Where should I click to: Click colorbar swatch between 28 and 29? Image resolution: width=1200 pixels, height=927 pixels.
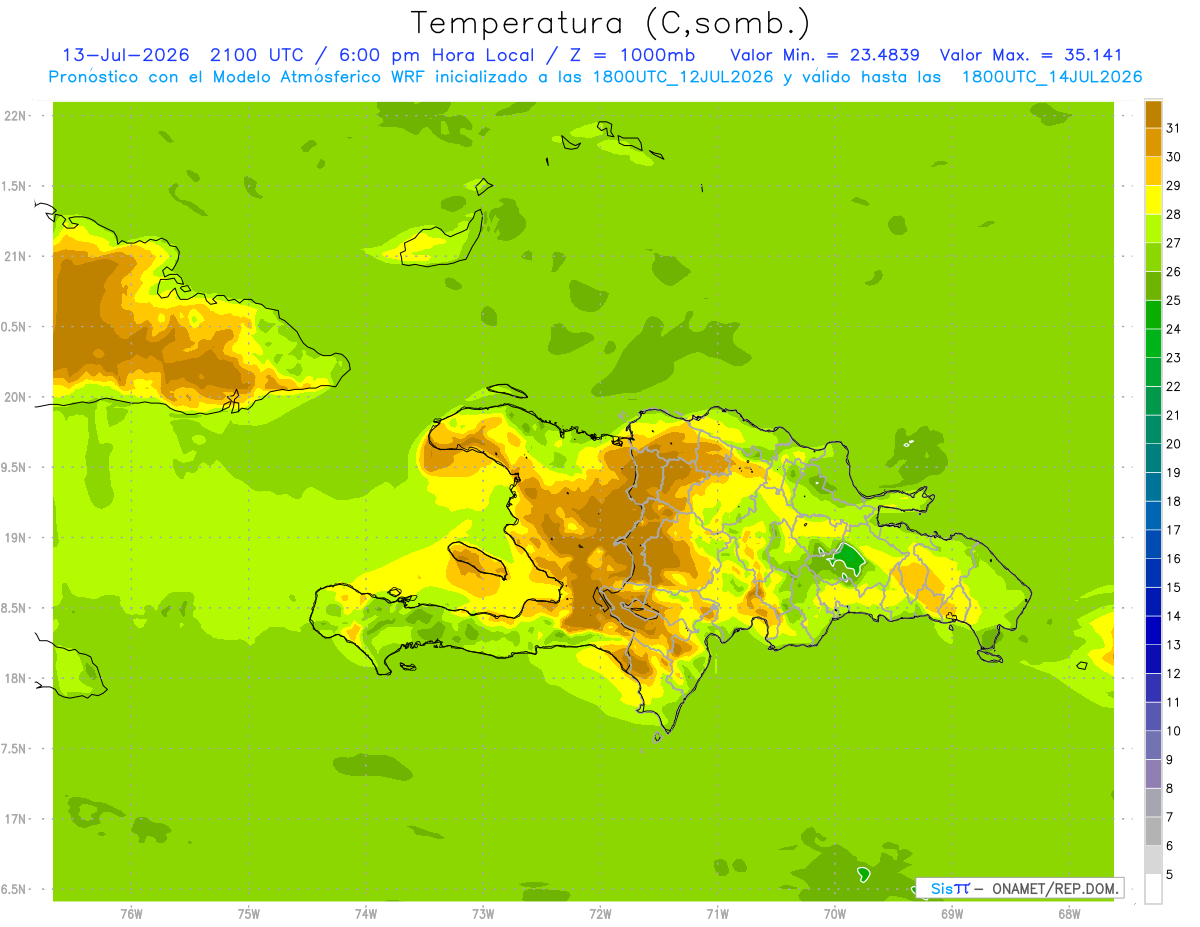point(1153,200)
